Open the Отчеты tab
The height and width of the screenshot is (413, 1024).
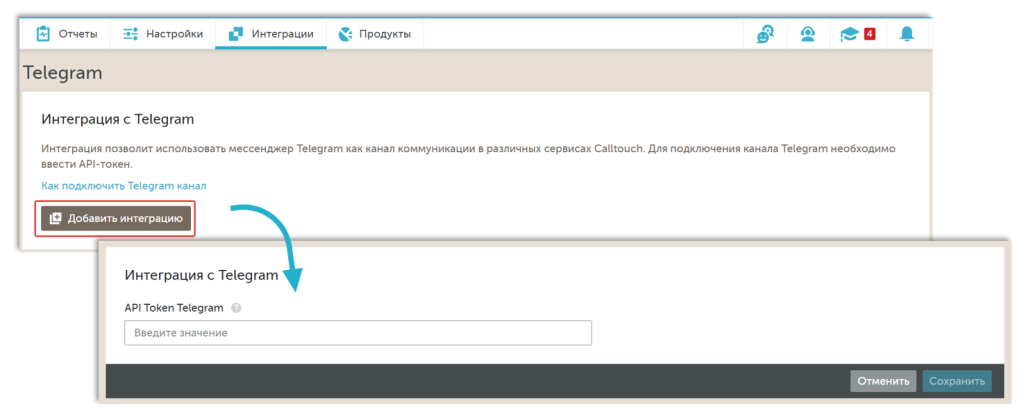click(66, 34)
